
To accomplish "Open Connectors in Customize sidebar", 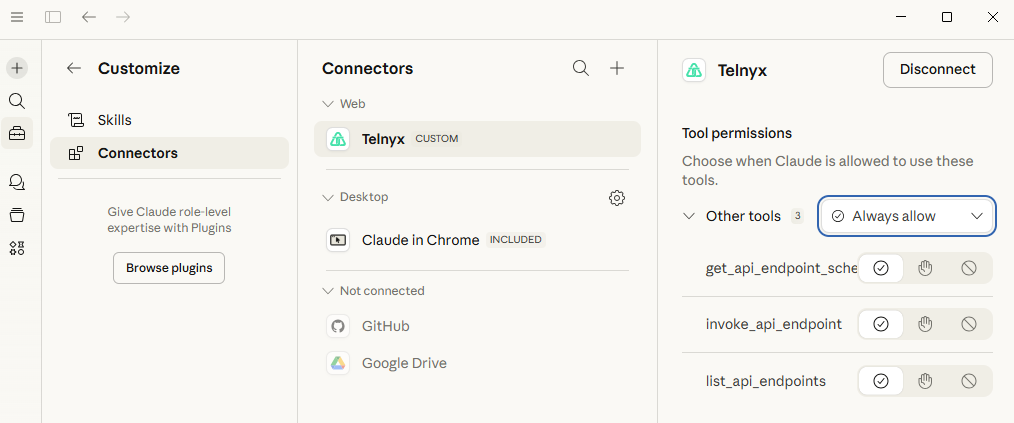I will pos(169,153).
